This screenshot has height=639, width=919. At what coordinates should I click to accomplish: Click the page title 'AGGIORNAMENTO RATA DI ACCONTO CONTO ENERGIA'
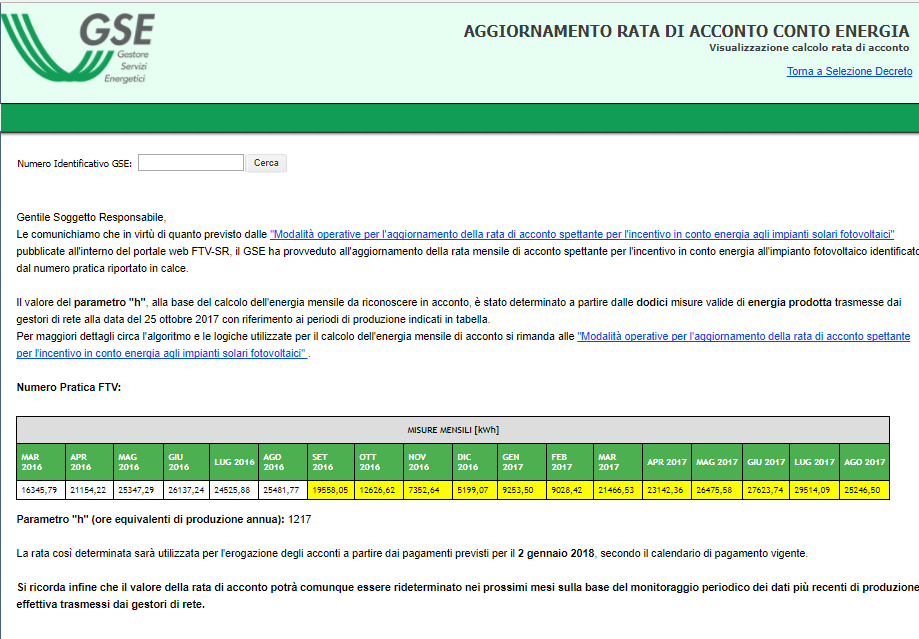tap(686, 31)
